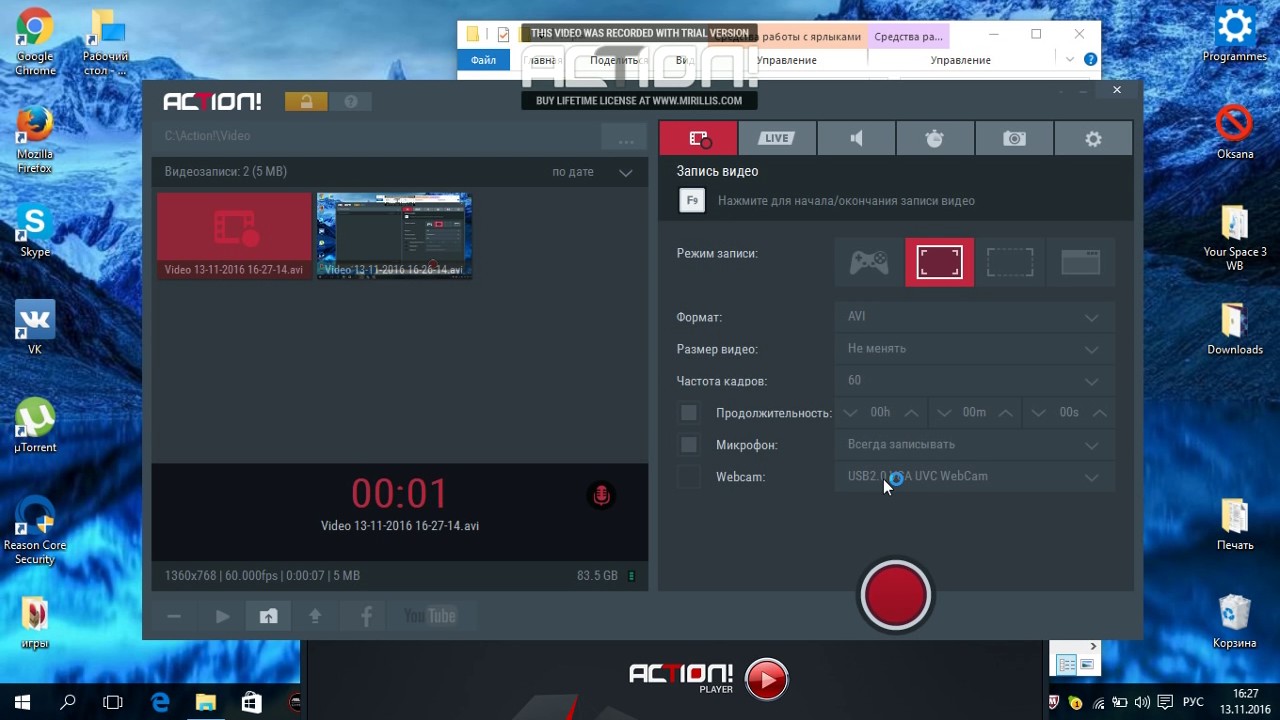Screen dimensions: 1280x720
Task: Open the Корзина recycle bin
Action: (x=1235, y=622)
